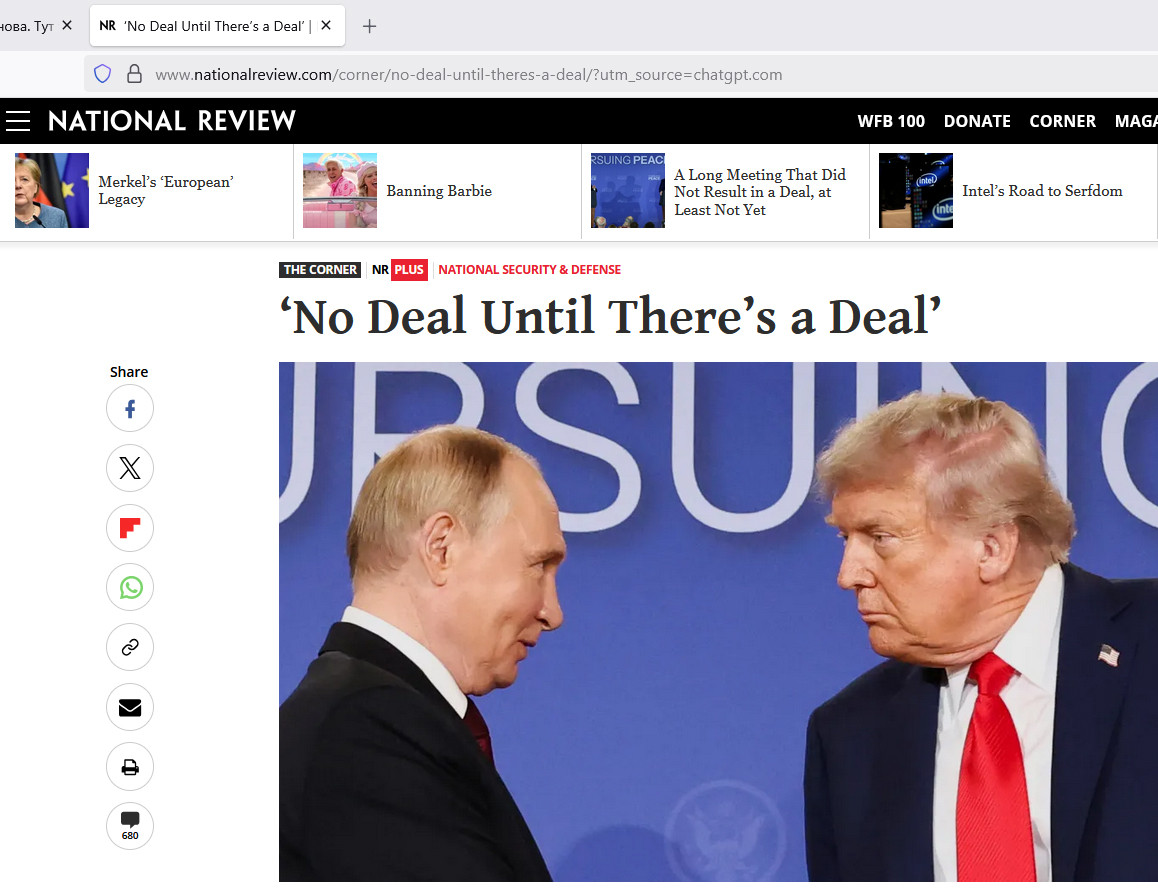This screenshot has height=888, width=1158.
Task: Click the tracking protection shield icon
Action: click(103, 74)
